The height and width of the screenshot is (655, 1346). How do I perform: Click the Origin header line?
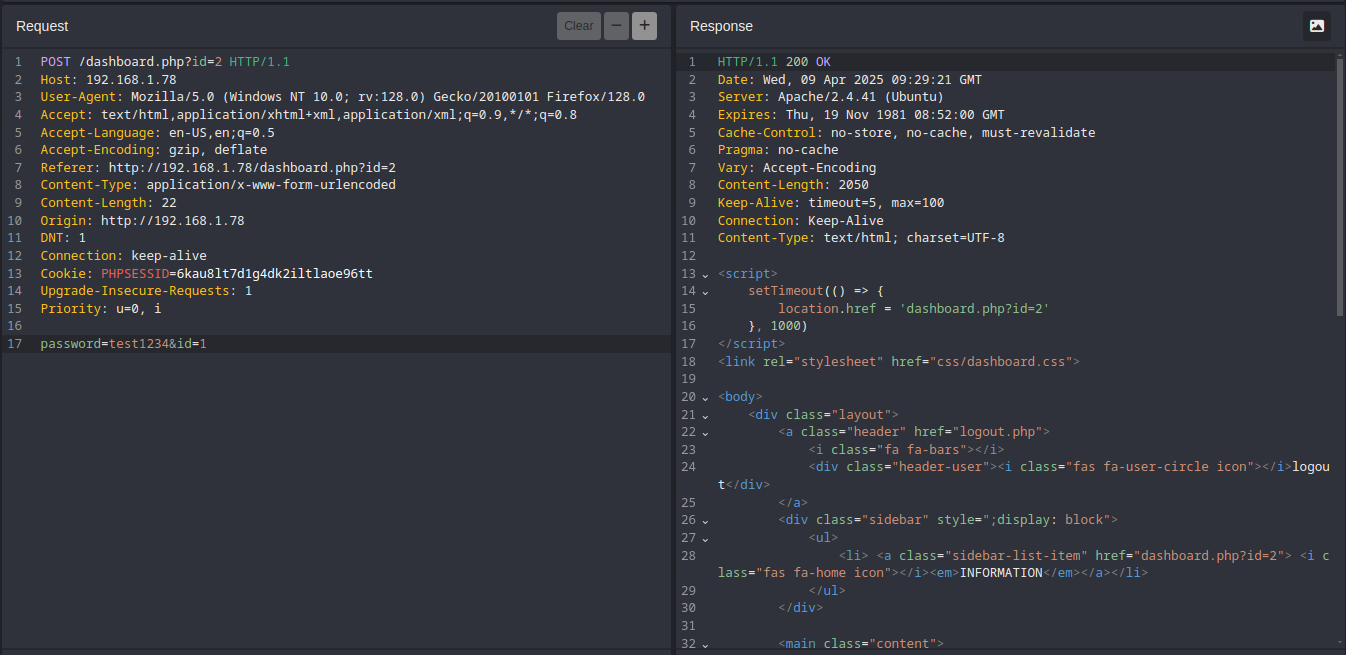(142, 221)
